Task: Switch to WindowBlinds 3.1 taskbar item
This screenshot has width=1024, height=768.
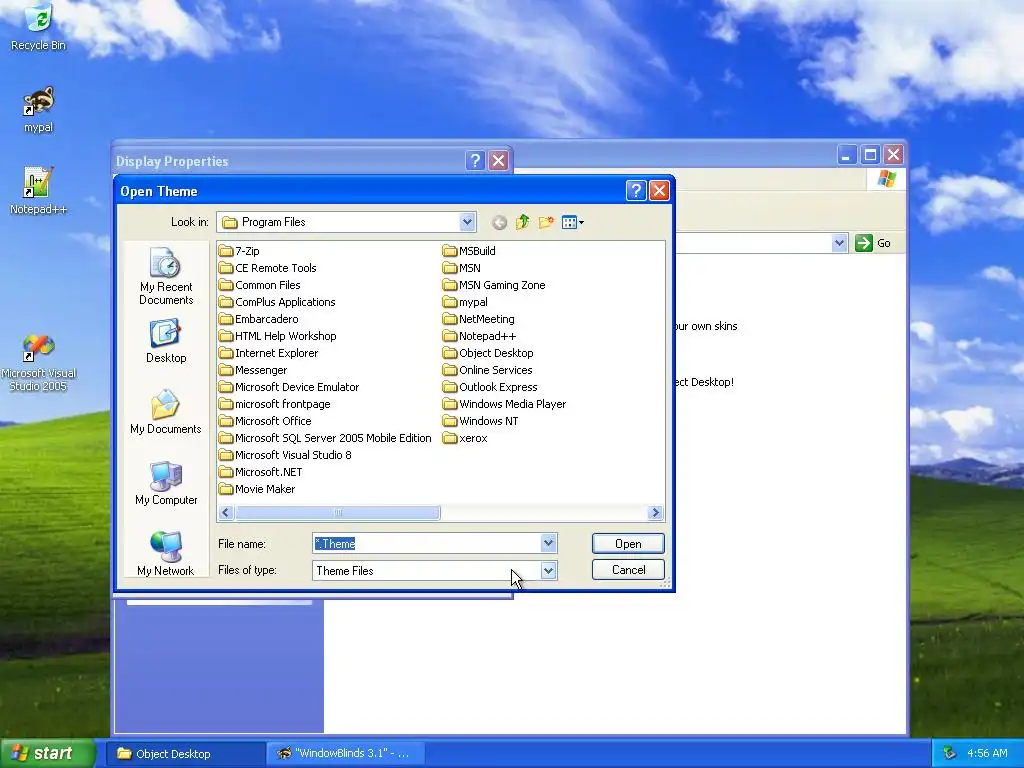Action: (346, 754)
